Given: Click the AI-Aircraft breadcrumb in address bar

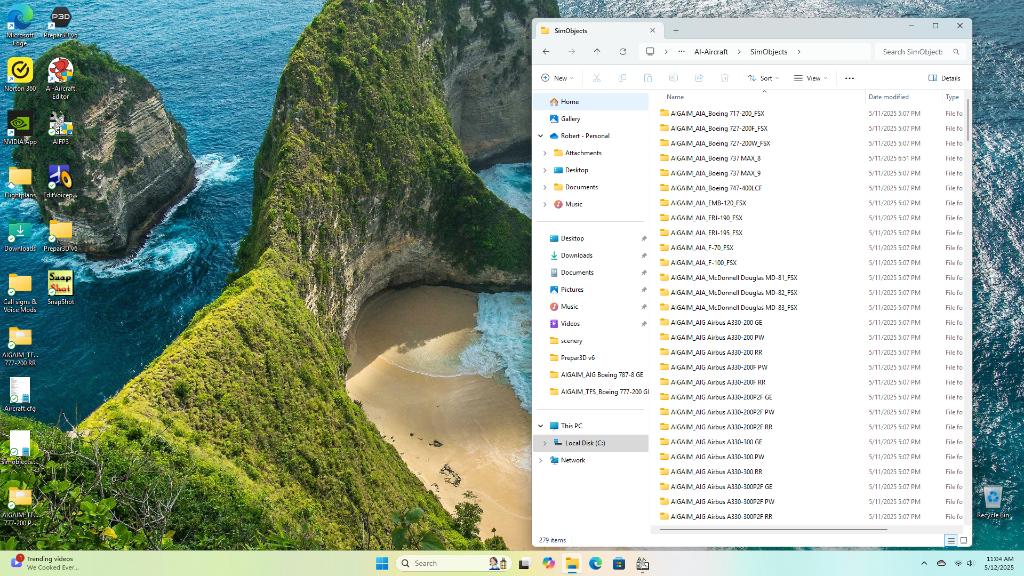Looking at the screenshot, I should [x=709, y=51].
